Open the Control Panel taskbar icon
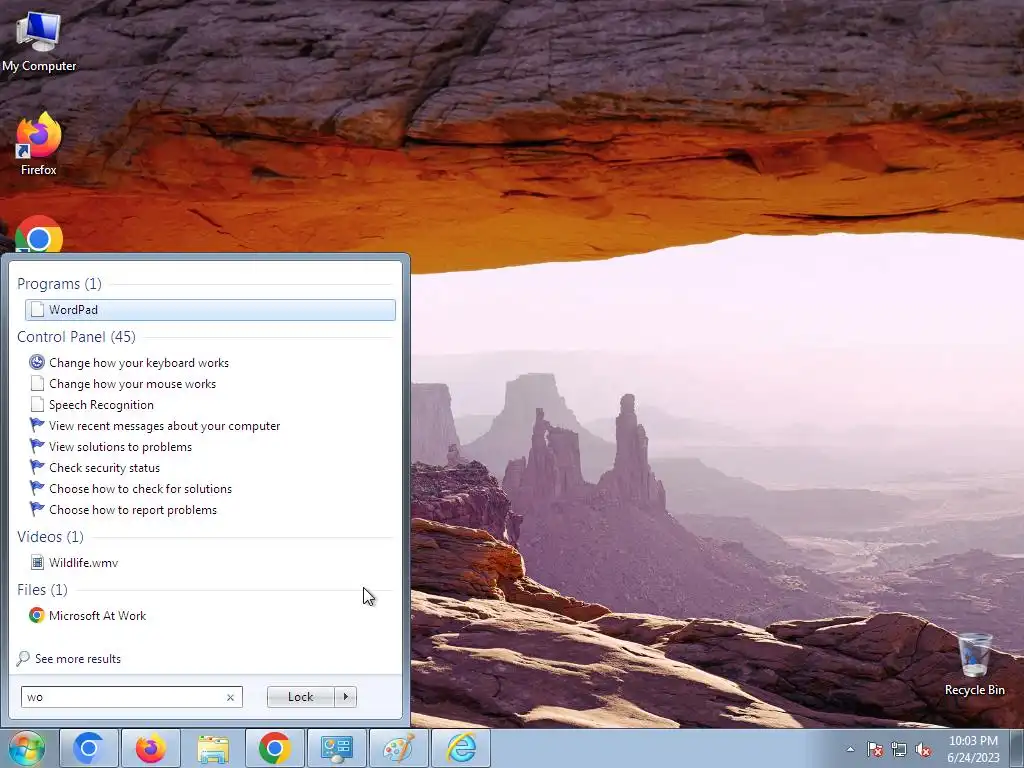The image size is (1024, 768). click(x=337, y=748)
